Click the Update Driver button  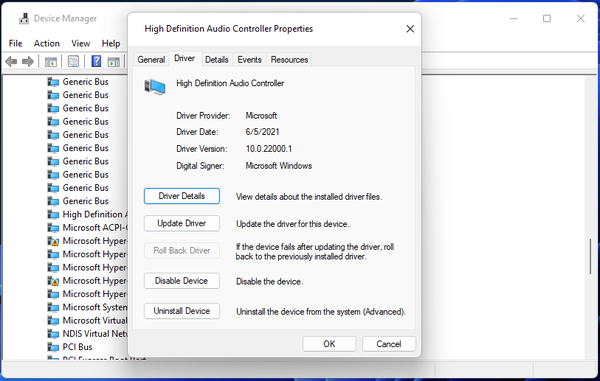pyautogui.click(x=182, y=223)
